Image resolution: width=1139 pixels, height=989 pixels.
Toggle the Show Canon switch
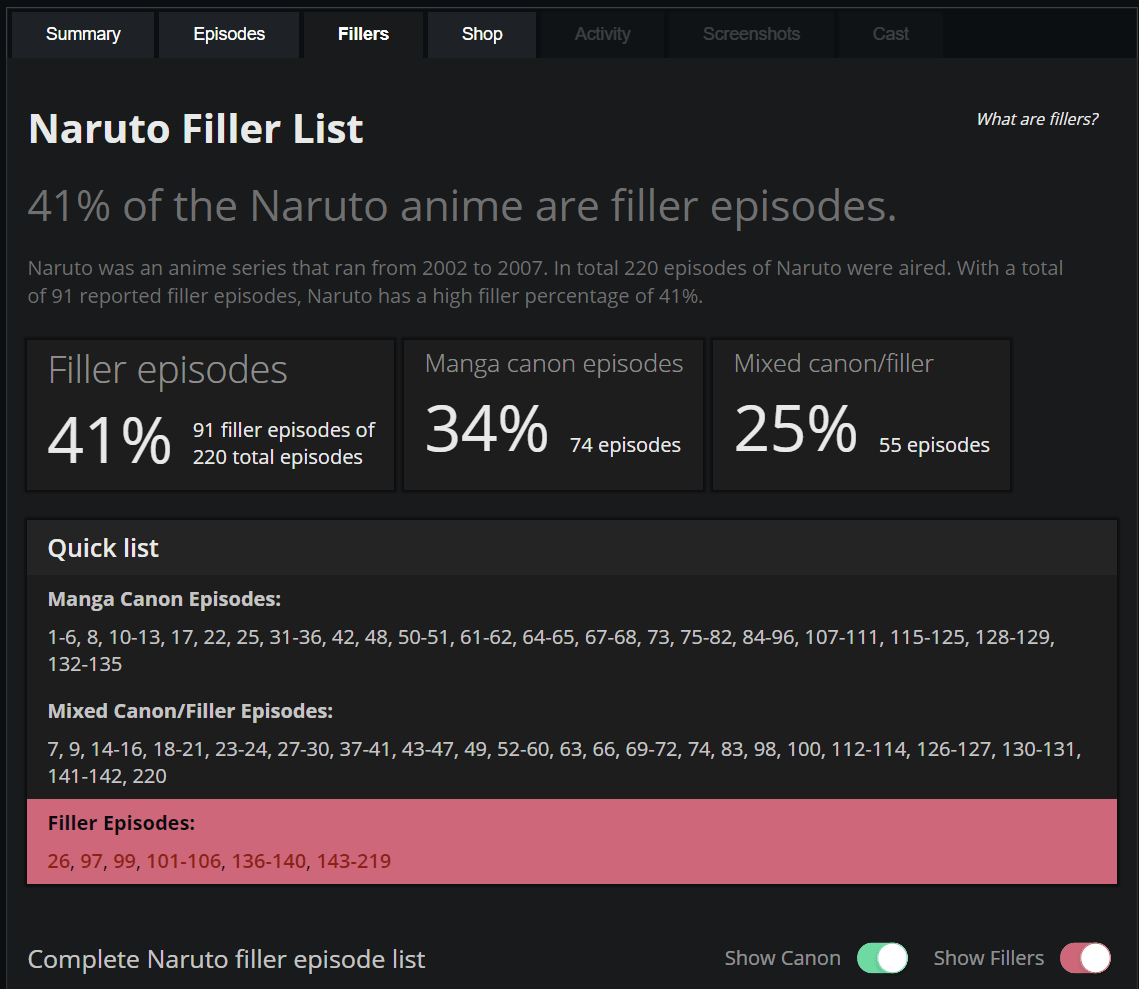[882, 958]
